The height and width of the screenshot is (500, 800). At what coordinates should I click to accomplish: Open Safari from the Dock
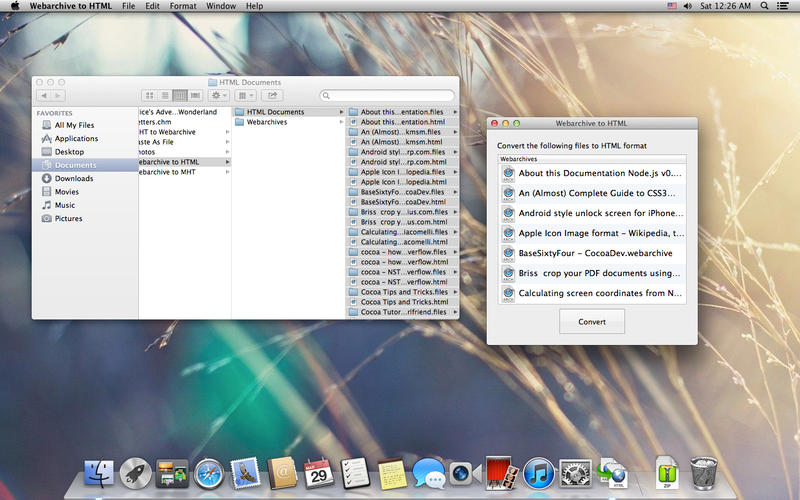209,473
